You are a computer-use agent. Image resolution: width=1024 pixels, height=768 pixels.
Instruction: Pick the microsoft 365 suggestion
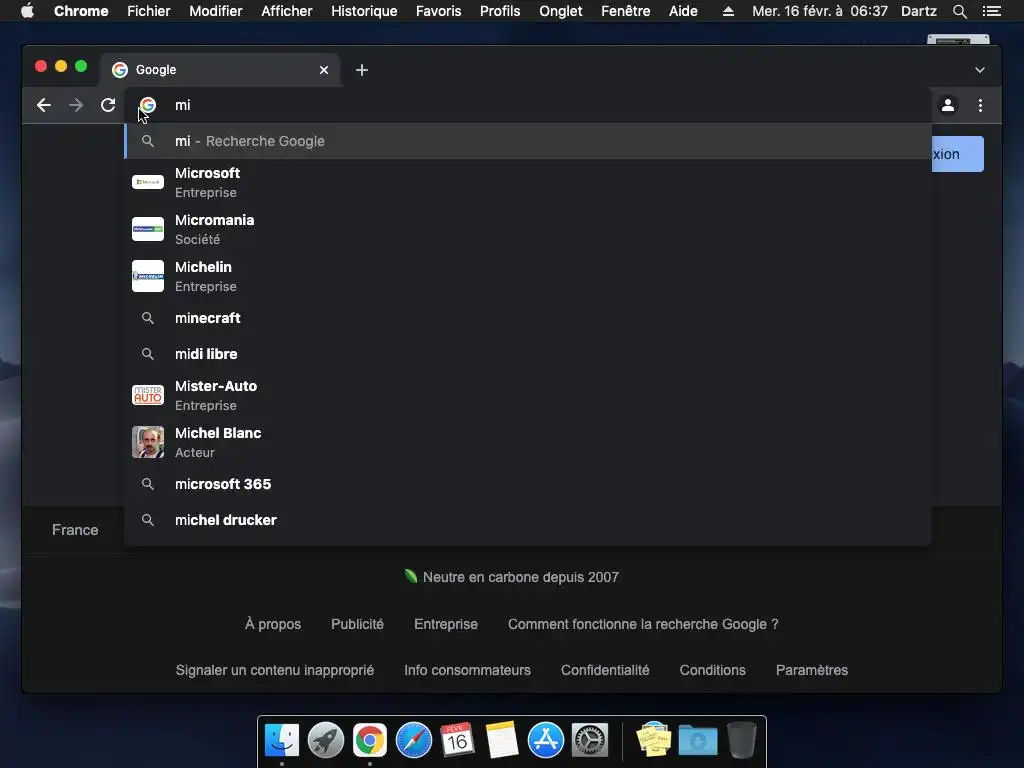528,484
